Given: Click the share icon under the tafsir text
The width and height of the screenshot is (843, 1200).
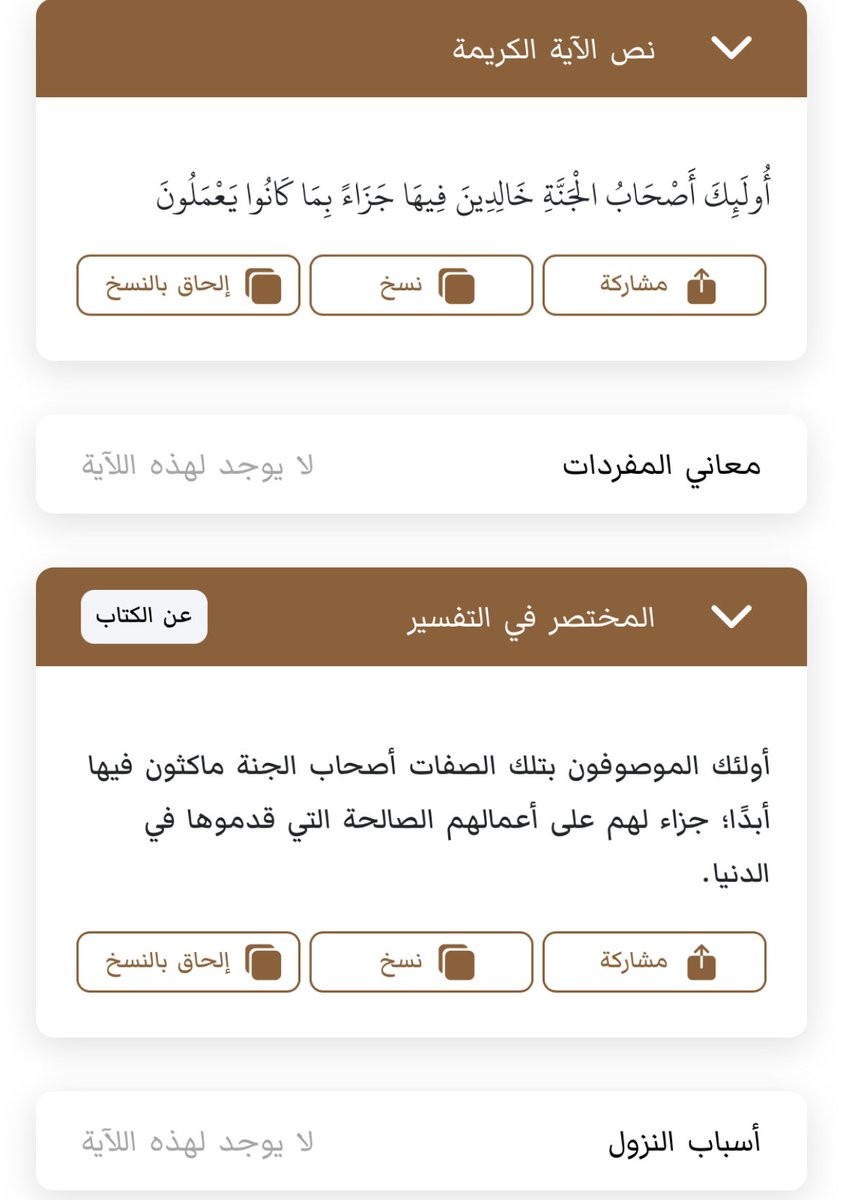Looking at the screenshot, I should coord(703,962).
